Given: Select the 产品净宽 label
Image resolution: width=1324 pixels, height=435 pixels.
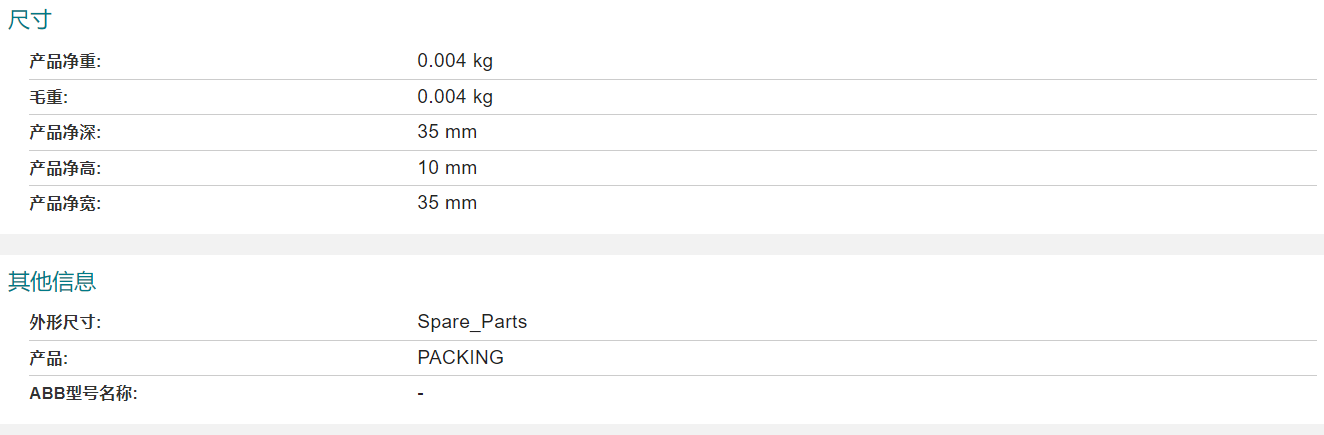Looking at the screenshot, I should pos(65,203).
